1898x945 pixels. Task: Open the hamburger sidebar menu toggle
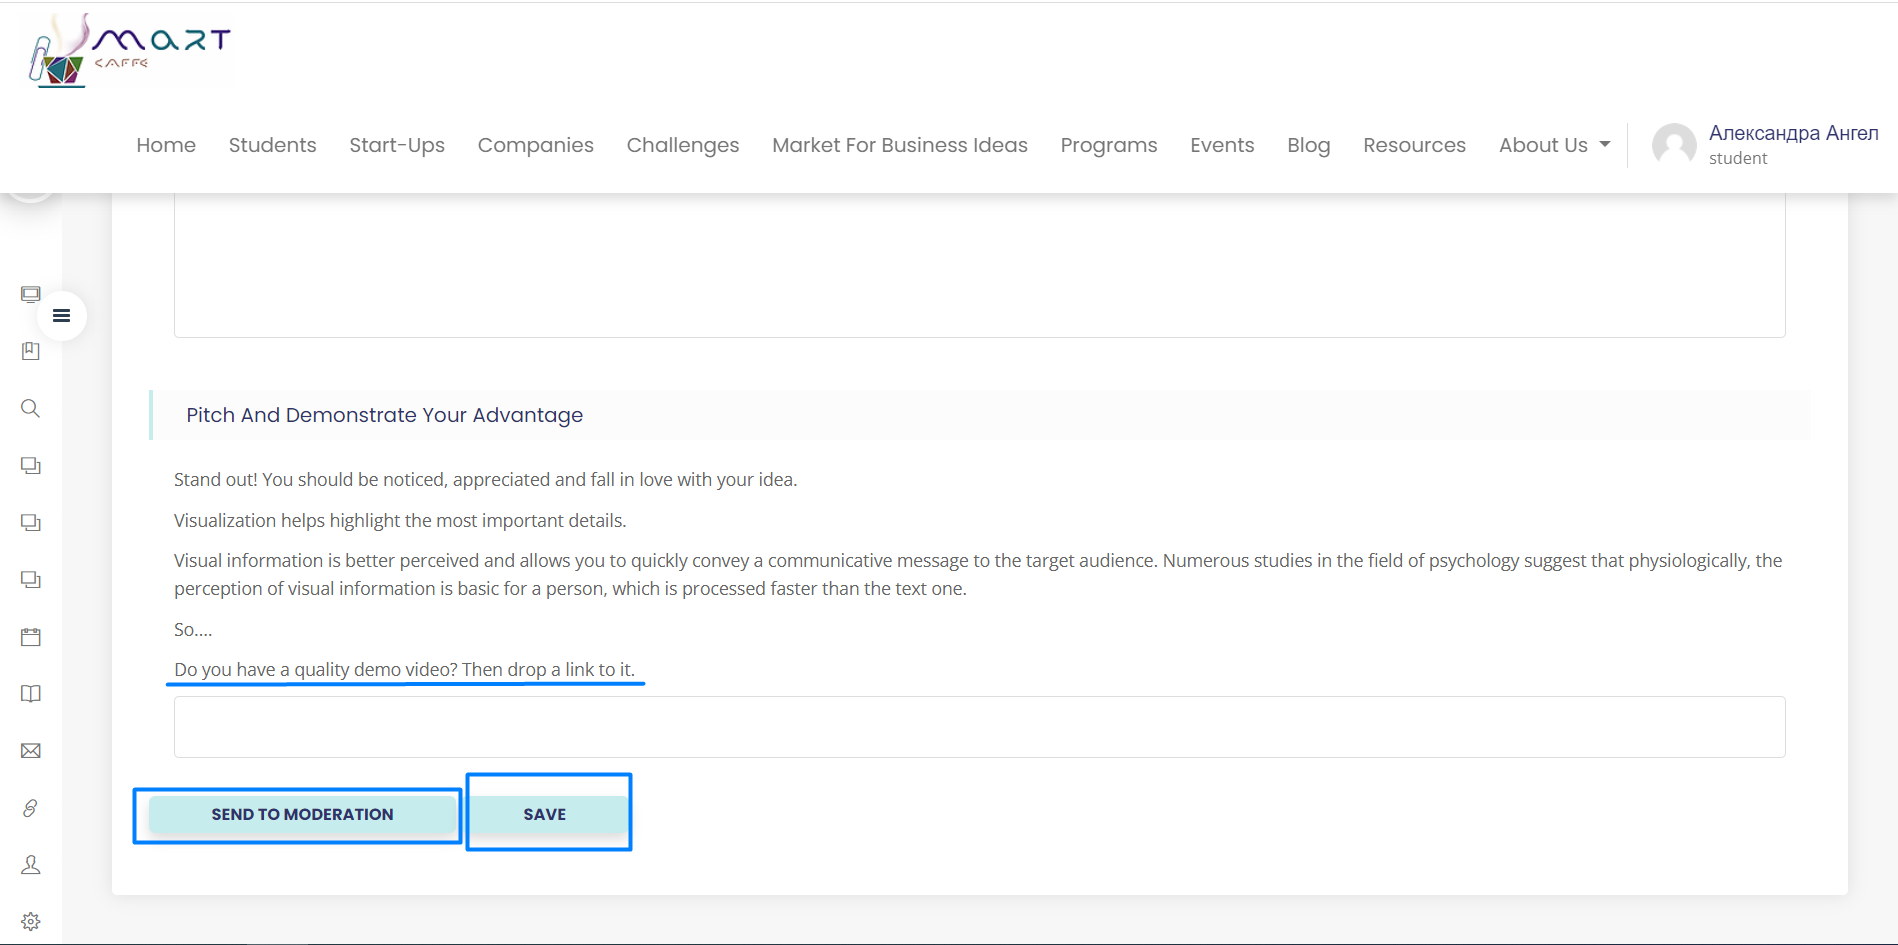pyautogui.click(x=62, y=316)
